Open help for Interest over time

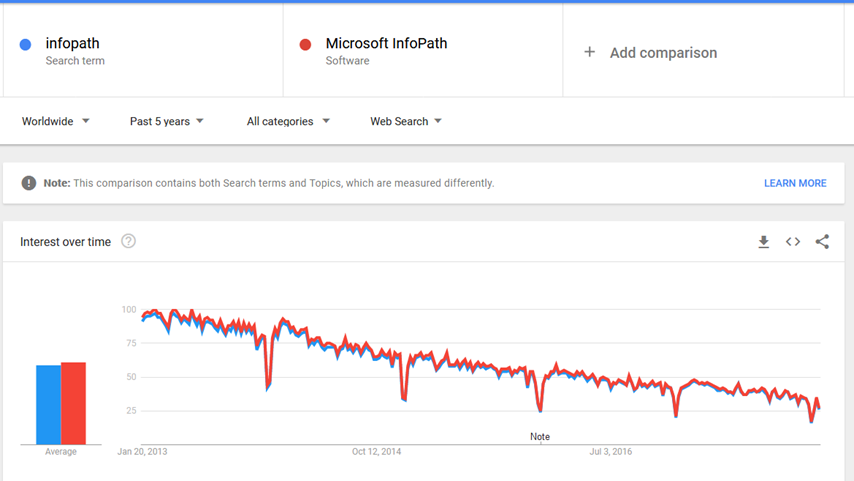128,241
